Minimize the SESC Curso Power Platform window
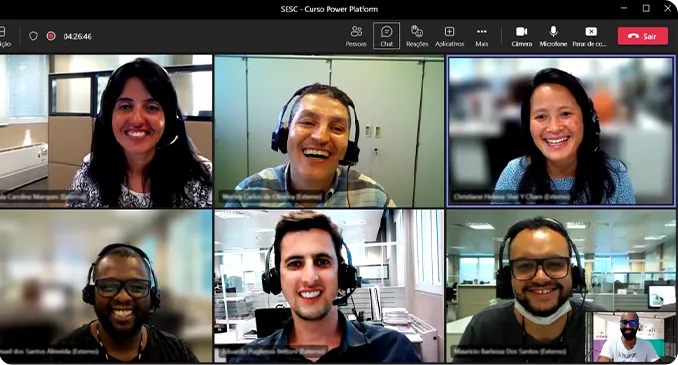678x365 pixels. [x=624, y=8]
